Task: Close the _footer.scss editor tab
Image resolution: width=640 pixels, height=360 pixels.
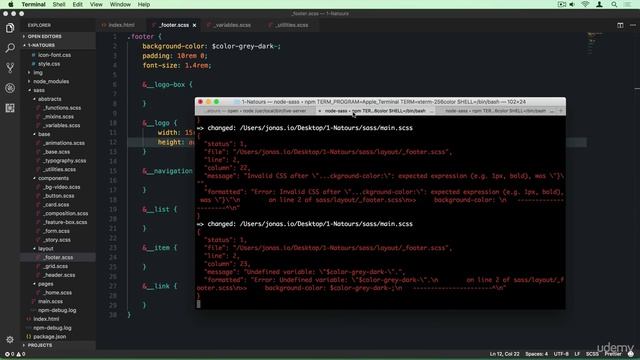Action: (x=194, y=25)
